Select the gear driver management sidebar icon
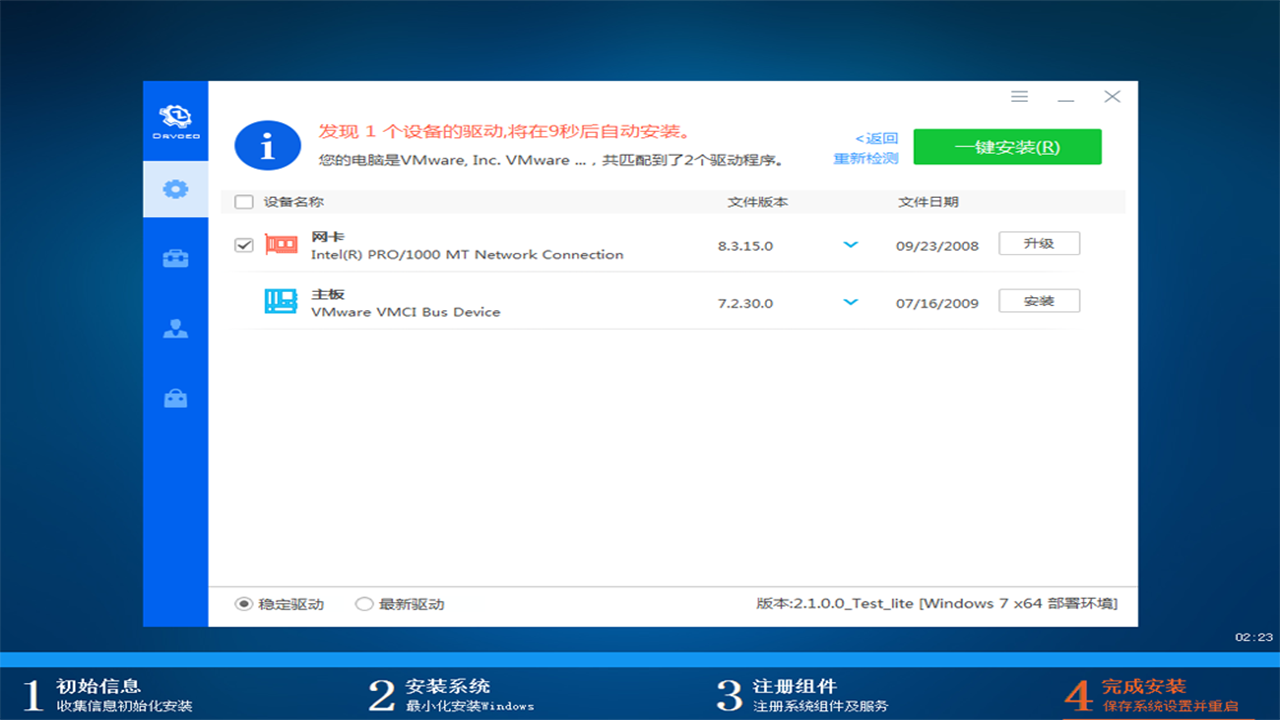Viewport: 1280px width, 720px height. [x=175, y=188]
